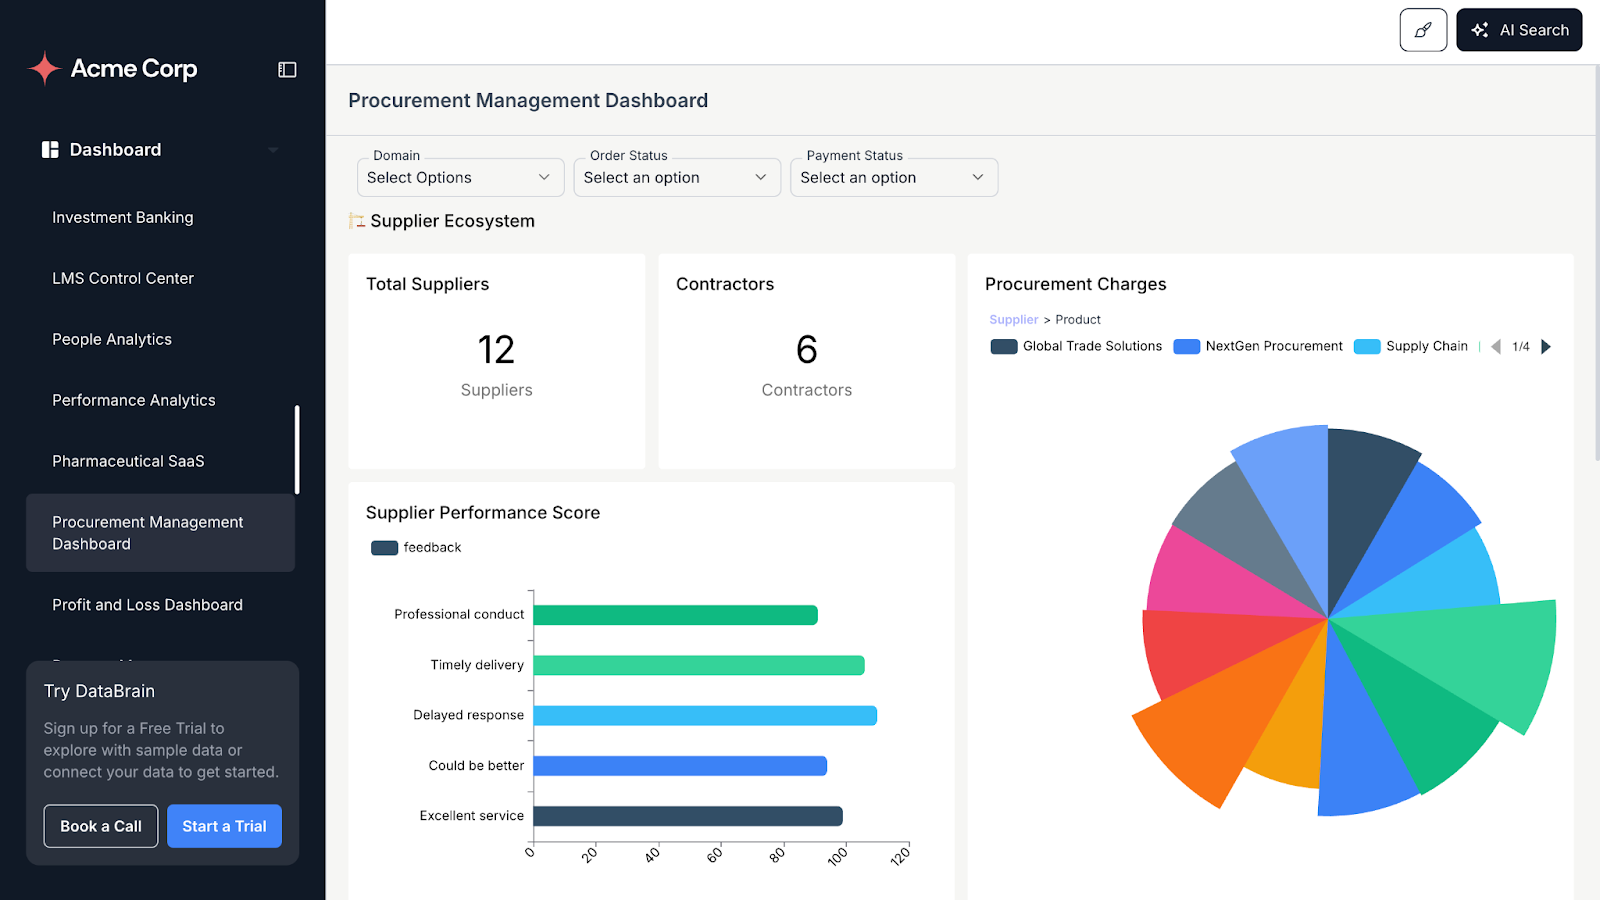Open Performance Analytics dashboard
The width and height of the screenshot is (1600, 900).
click(134, 400)
